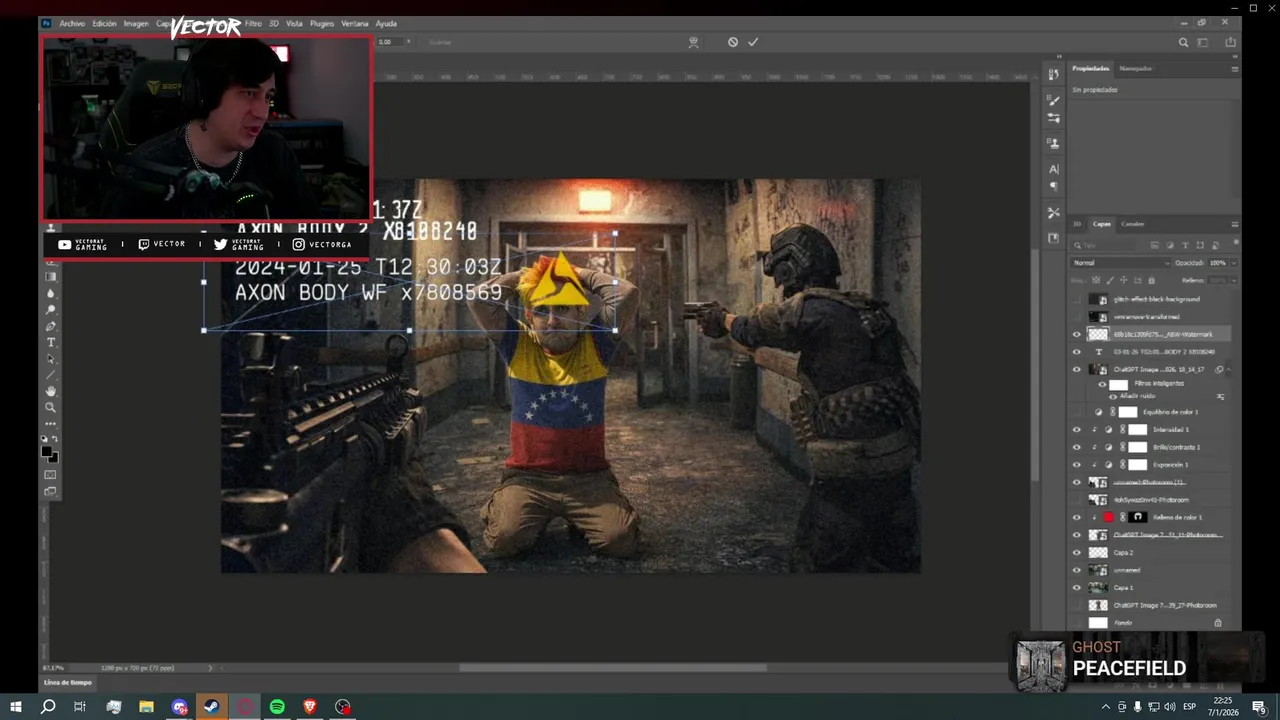This screenshot has width=1280, height=720.
Task: Hide the BODY 2 text layer
Action: pyautogui.click(x=1077, y=352)
